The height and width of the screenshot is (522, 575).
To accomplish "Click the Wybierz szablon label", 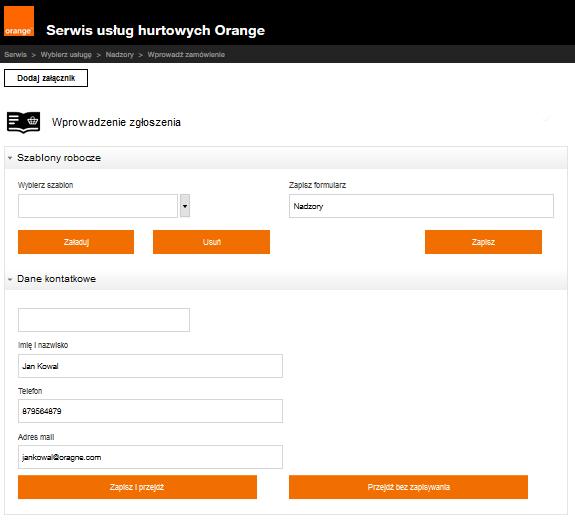I will [45, 185].
